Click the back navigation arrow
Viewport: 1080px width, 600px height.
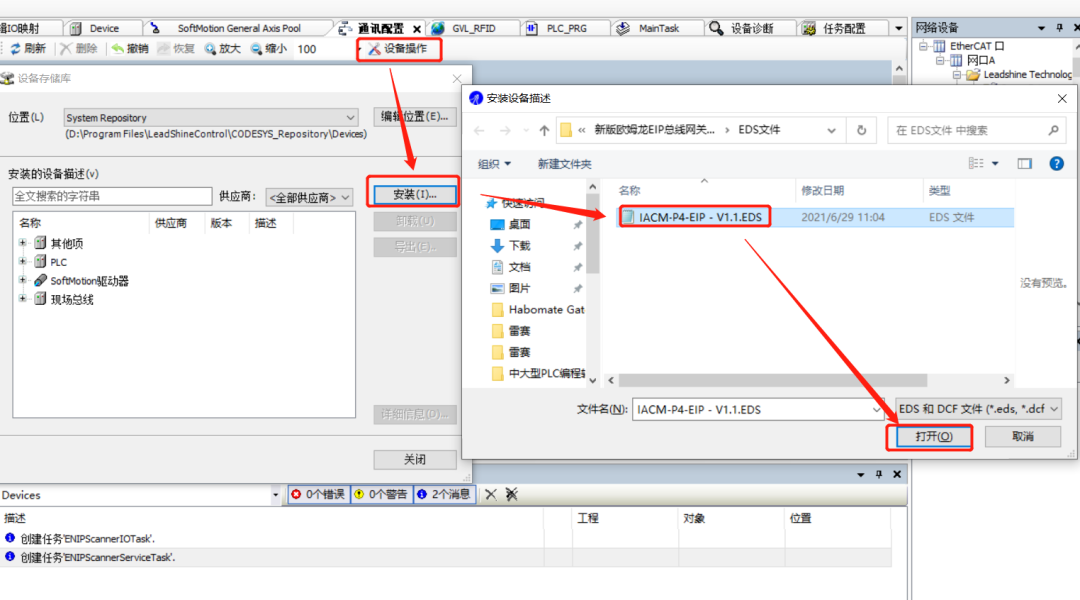point(479,129)
